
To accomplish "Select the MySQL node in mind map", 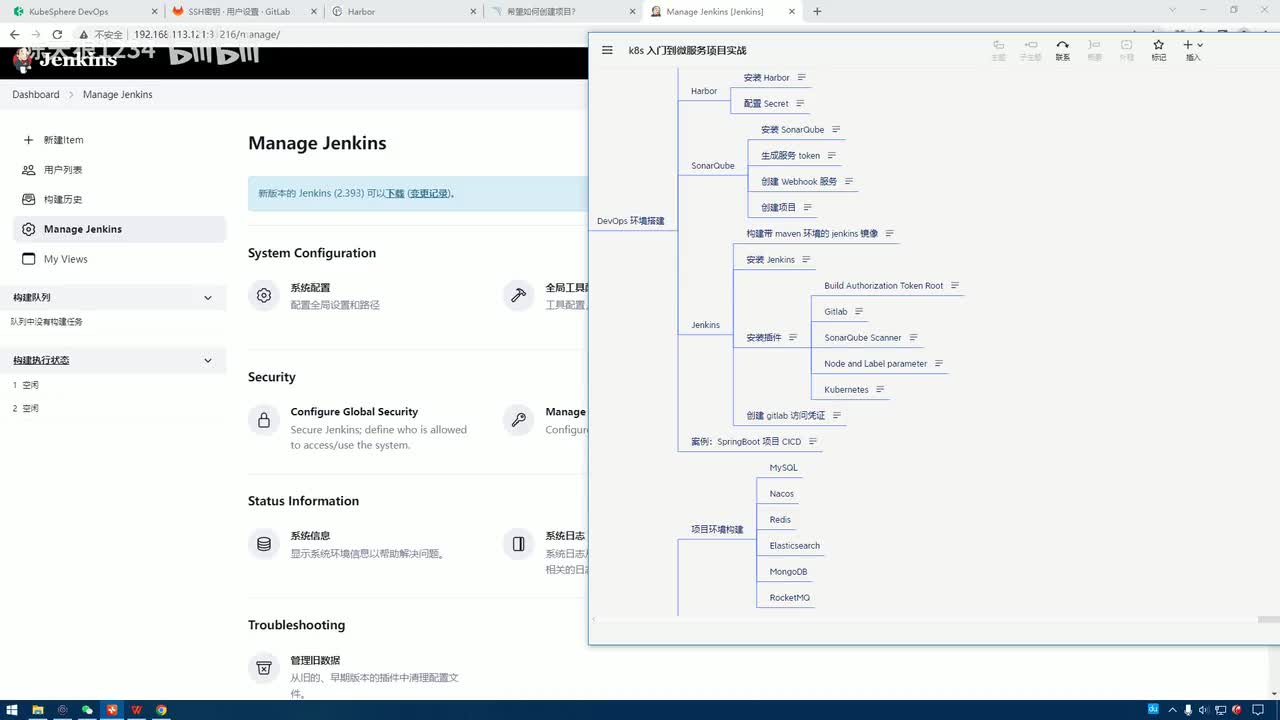I will 783,467.
